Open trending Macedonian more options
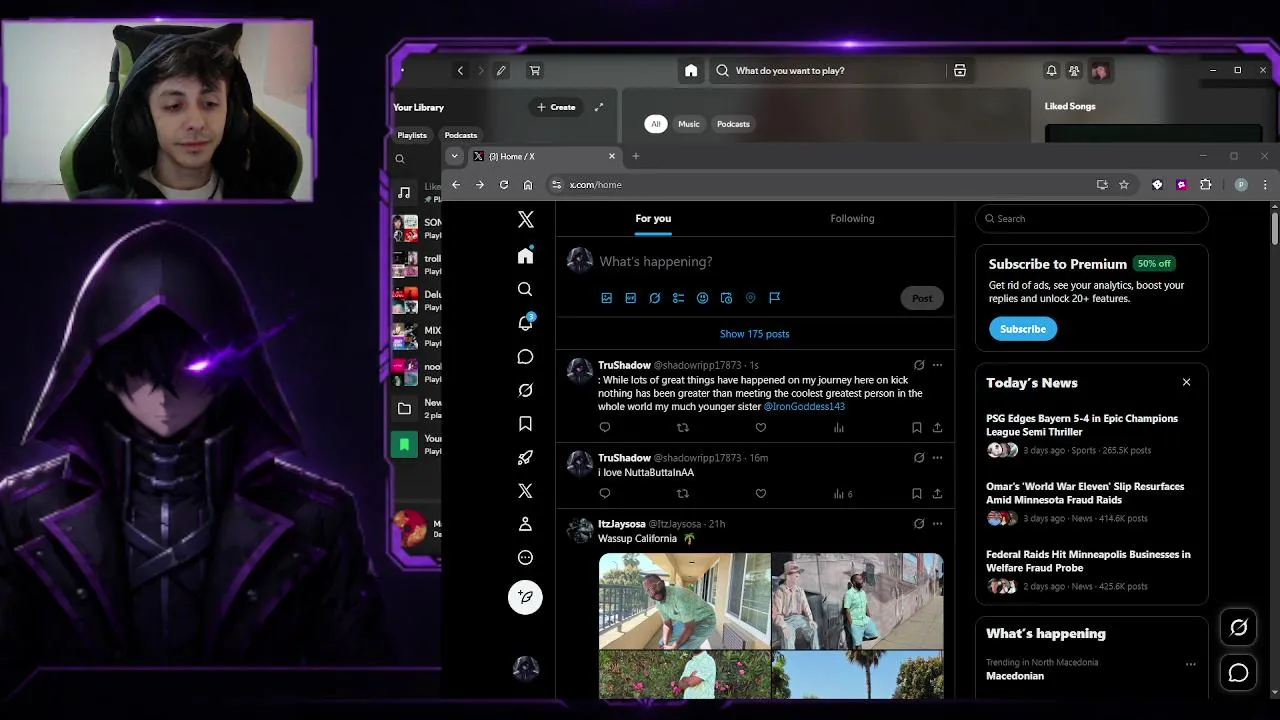This screenshot has height=720, width=1280. pyautogui.click(x=1190, y=664)
